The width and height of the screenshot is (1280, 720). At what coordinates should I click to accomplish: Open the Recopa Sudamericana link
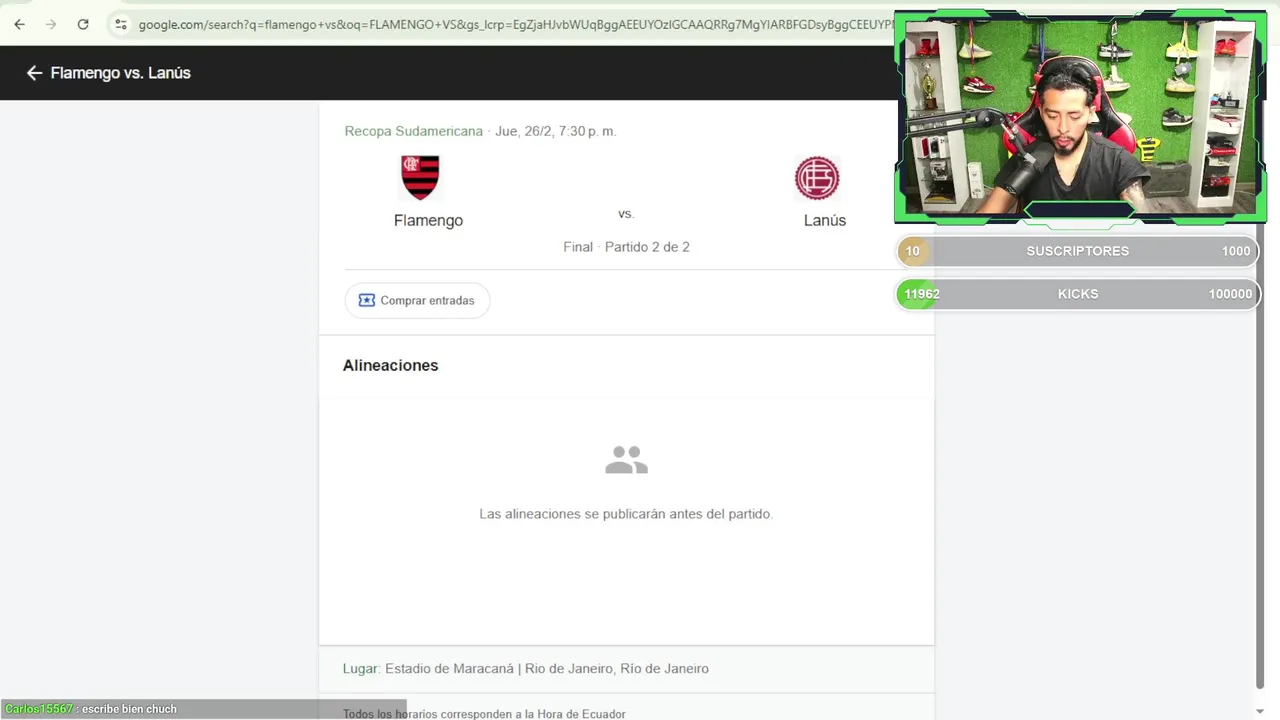coord(413,131)
